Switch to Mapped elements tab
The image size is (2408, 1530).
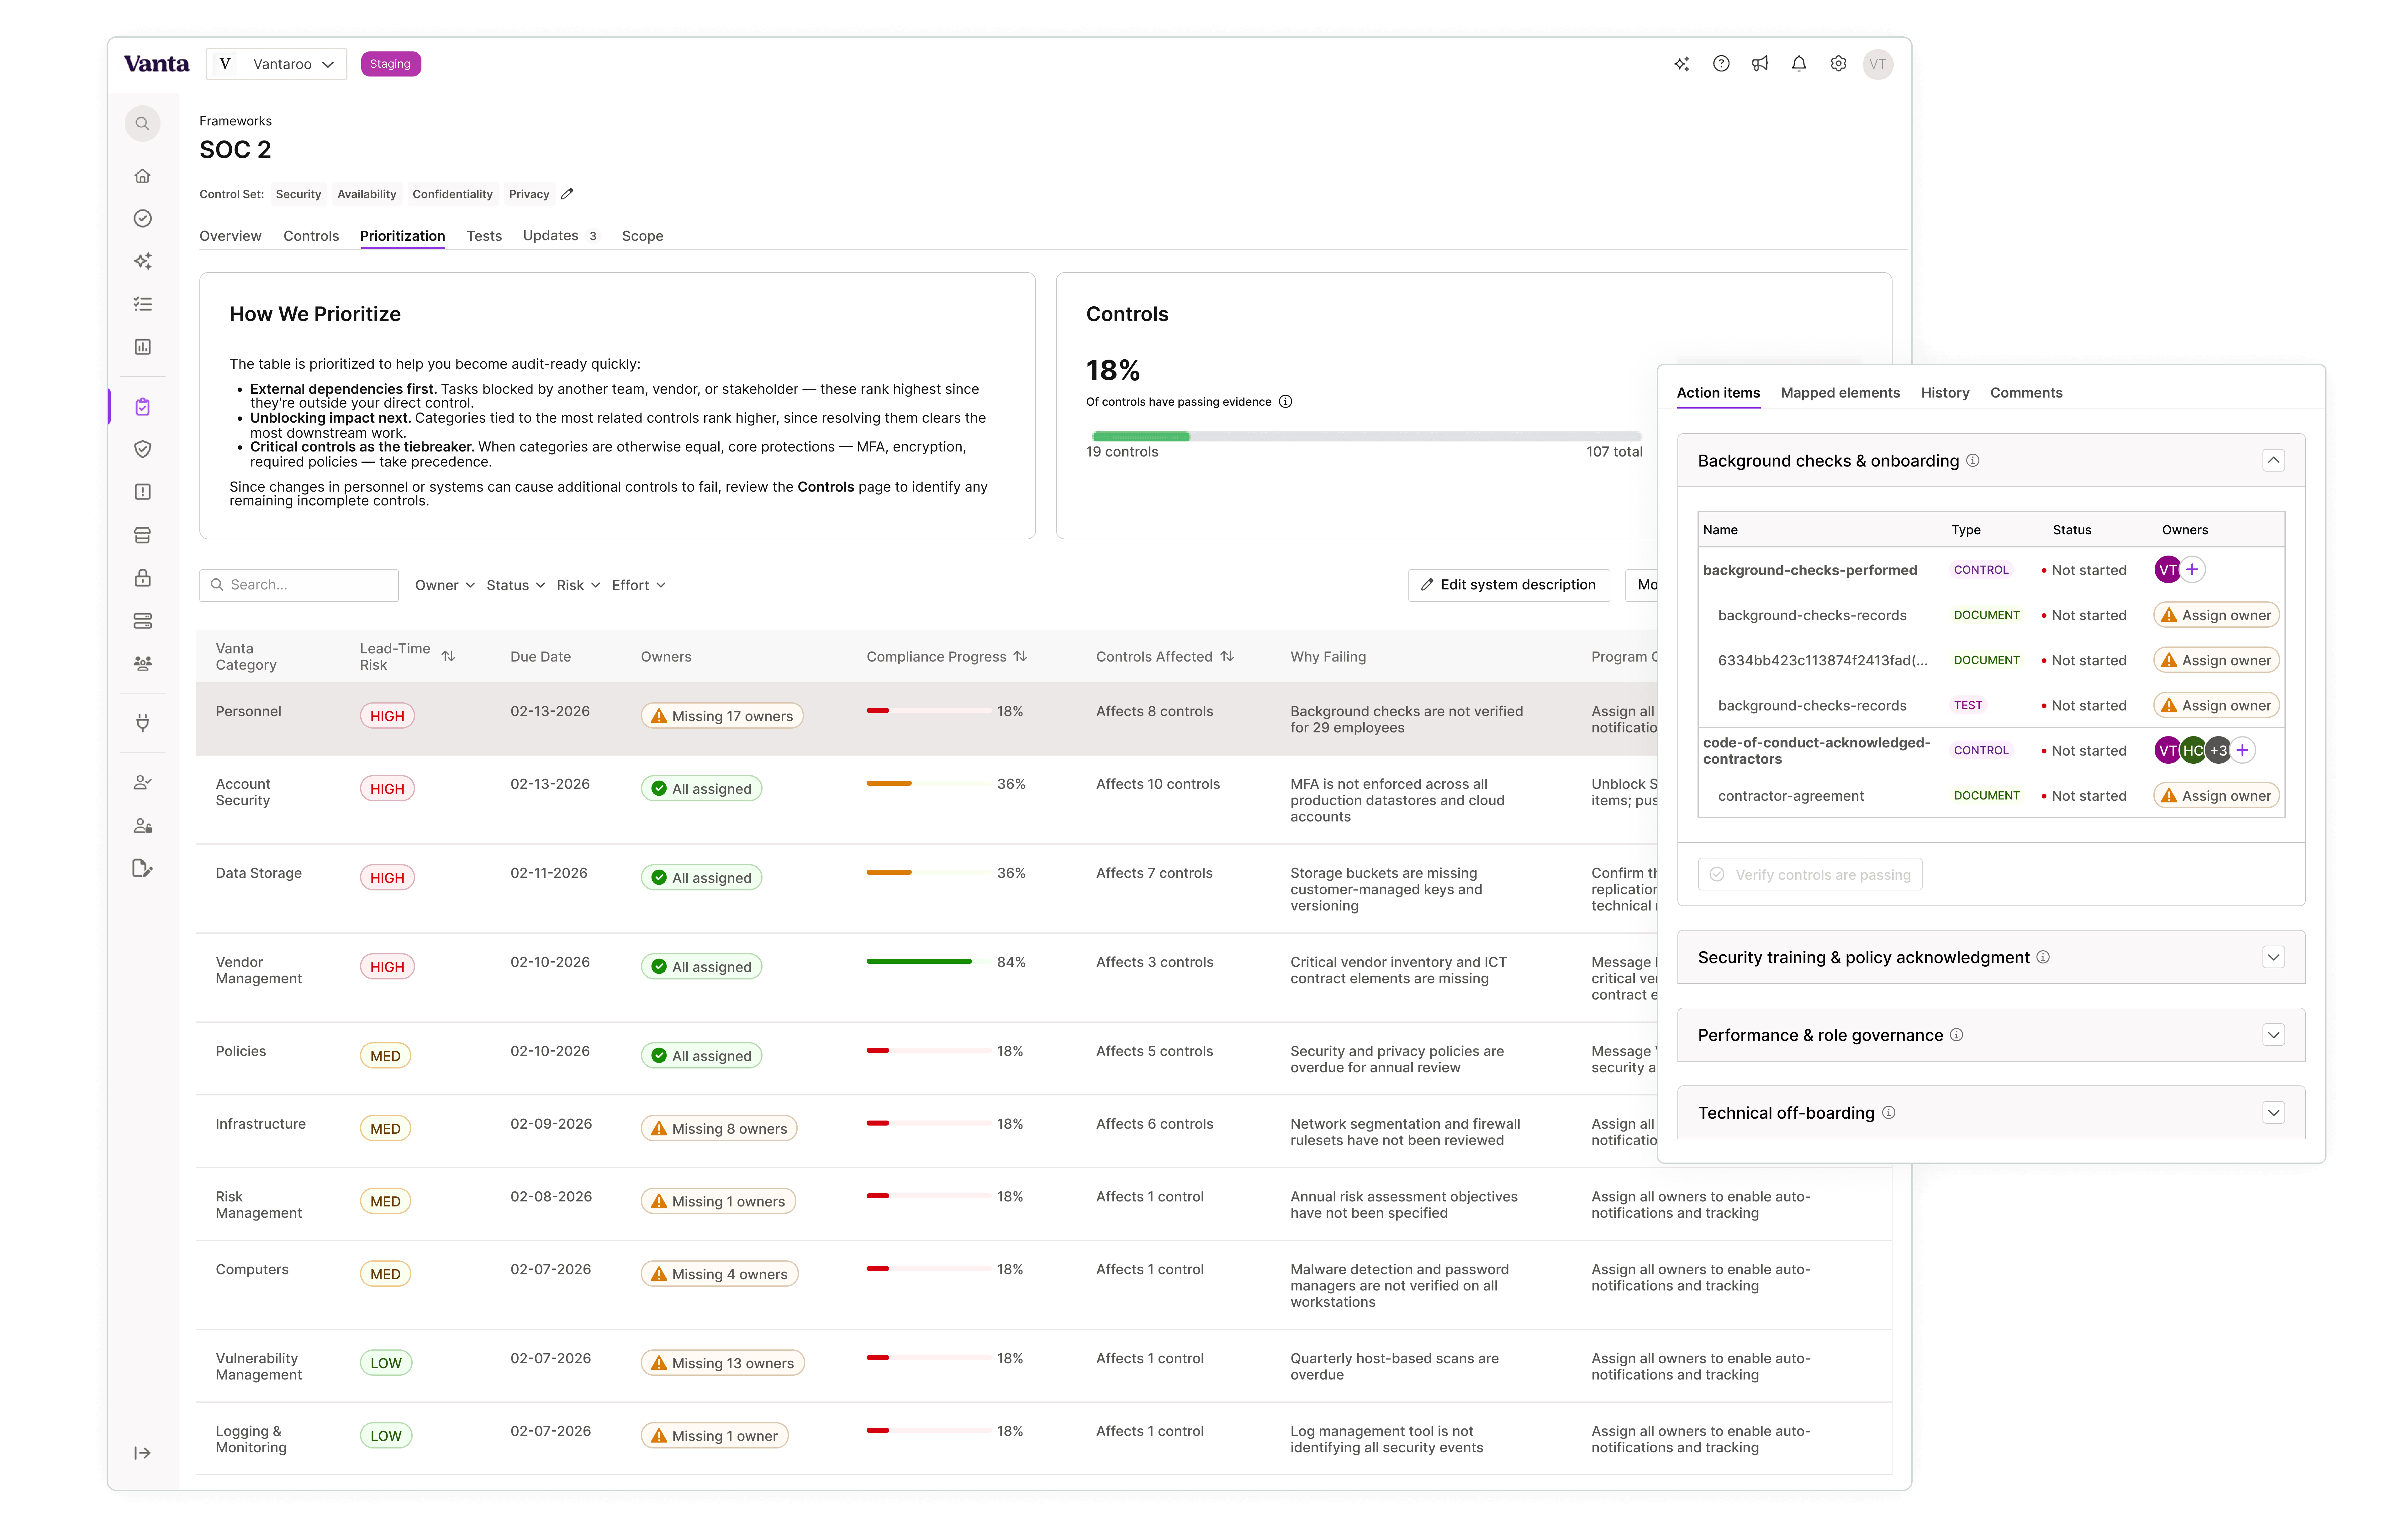coord(1840,393)
